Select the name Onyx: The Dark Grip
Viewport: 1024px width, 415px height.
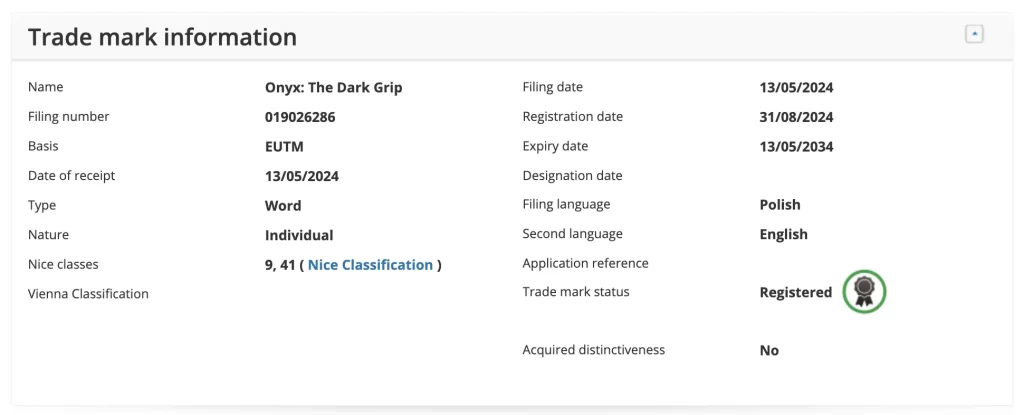(x=334, y=88)
